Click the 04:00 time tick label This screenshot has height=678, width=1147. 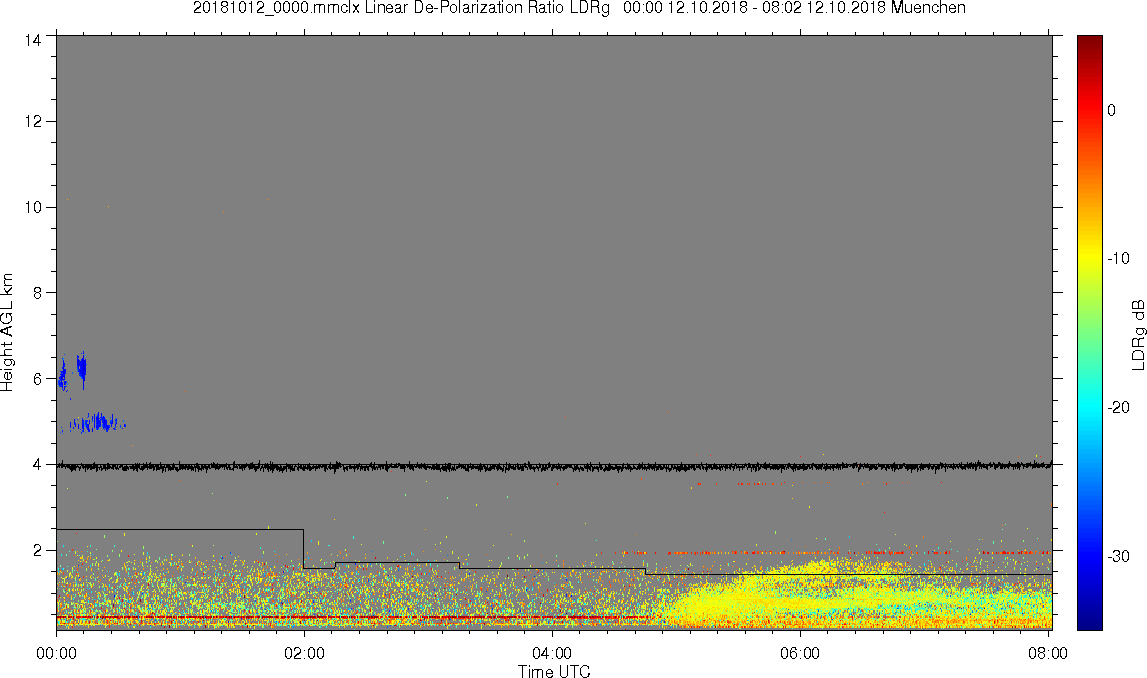tap(552, 653)
